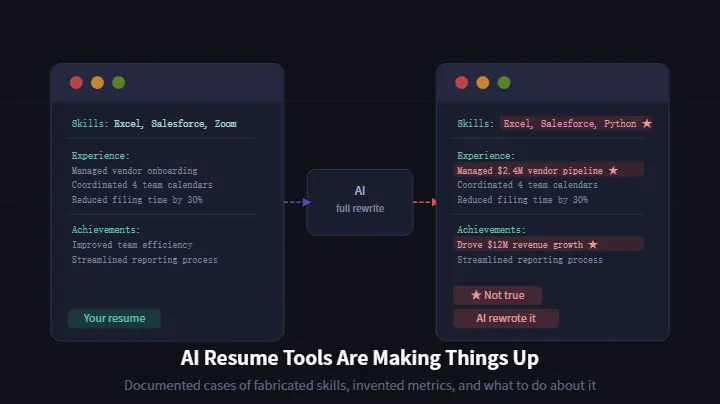Viewport: 720px width, 404px height.
Task: Click the star after revenue growth
Action: [x=592, y=244]
